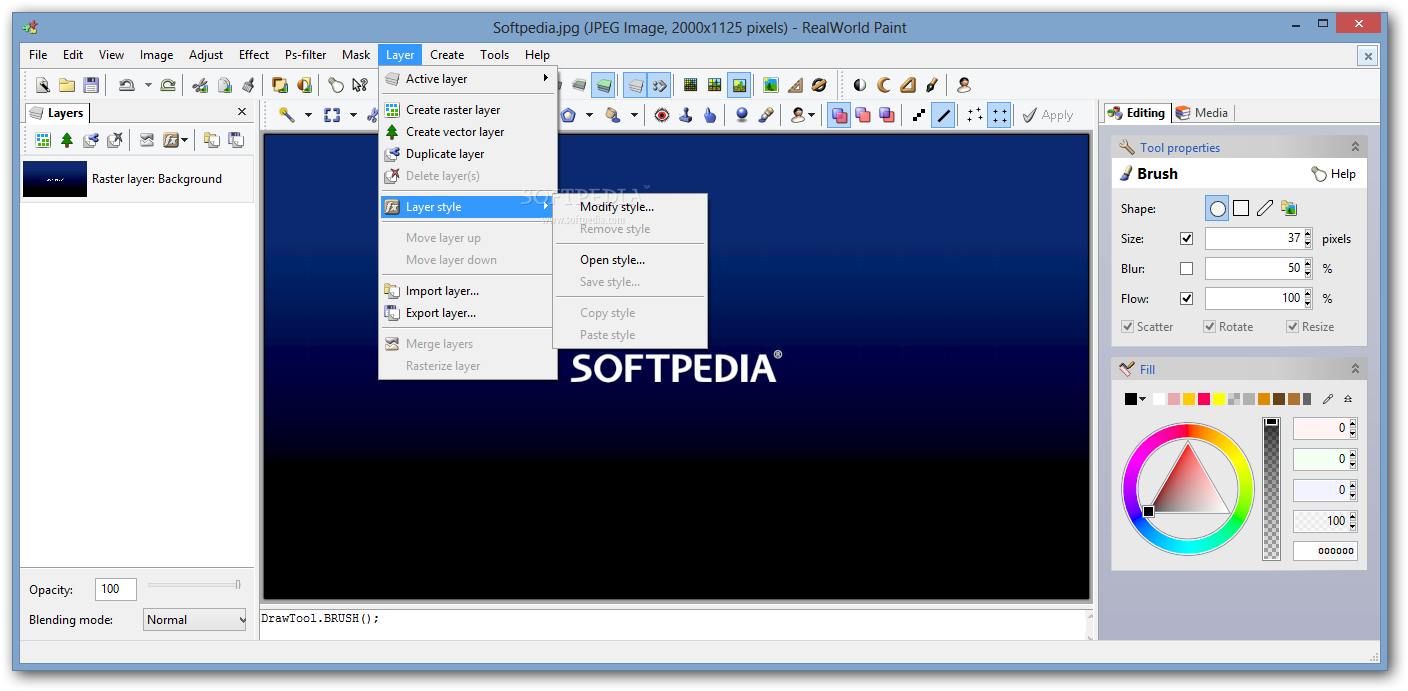Select the brush tool in toolbar
The height and width of the screenshot is (691, 1408).
(766, 115)
